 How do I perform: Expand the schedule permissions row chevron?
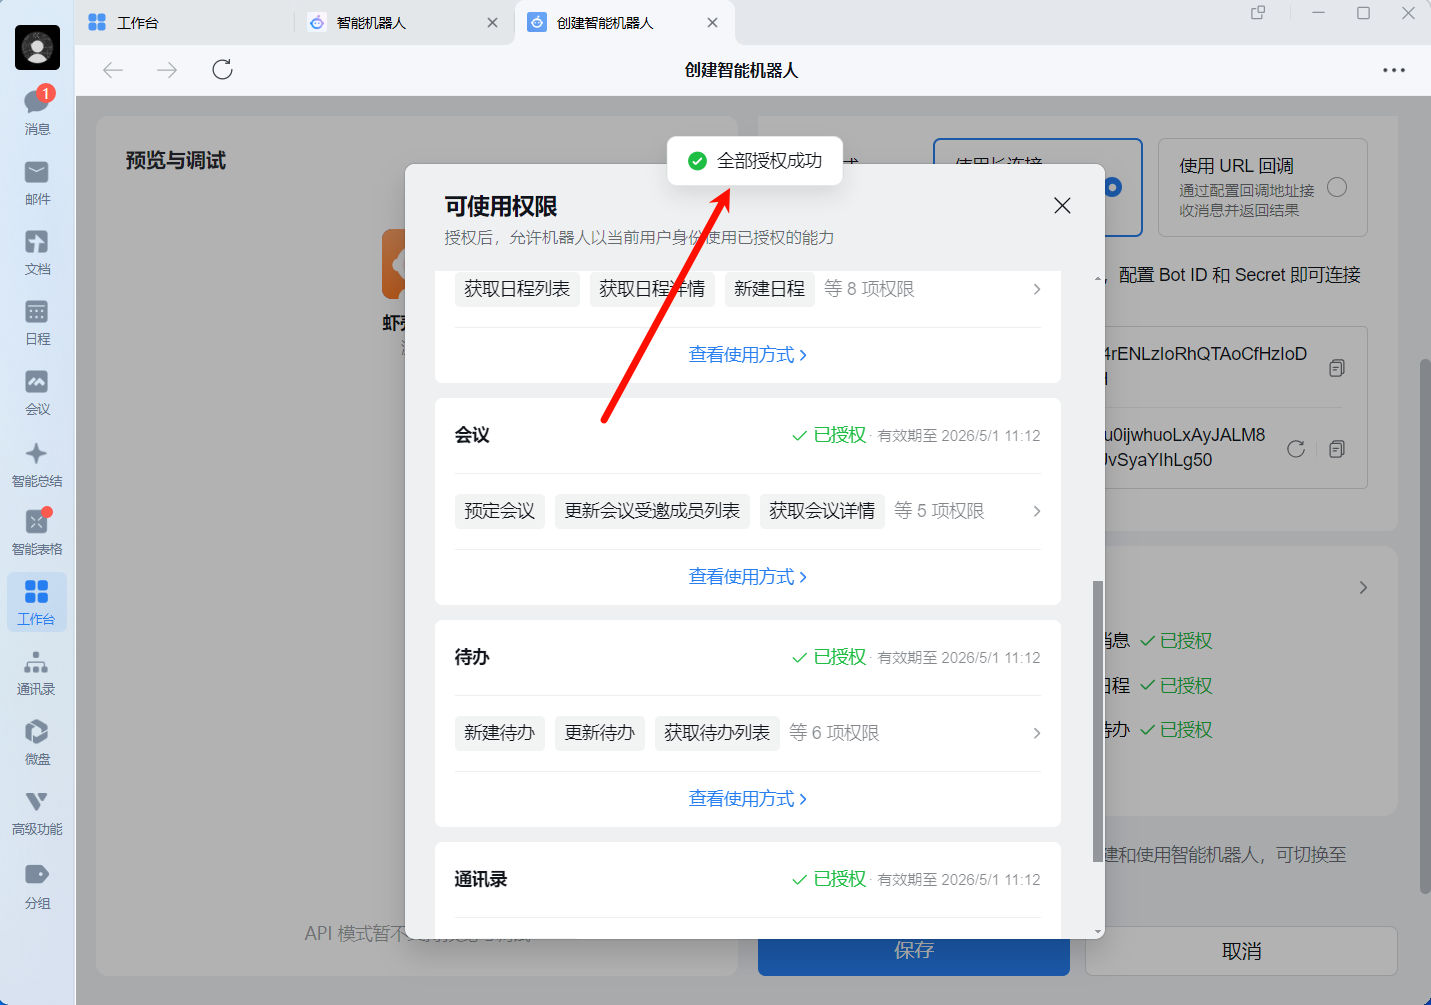click(1037, 289)
